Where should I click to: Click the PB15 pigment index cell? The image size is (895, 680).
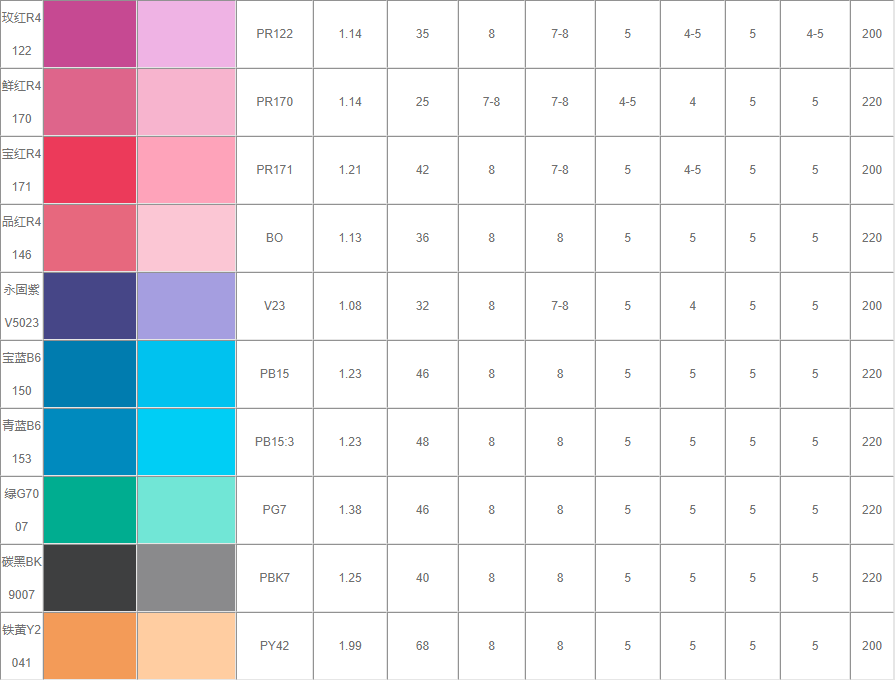coord(274,374)
